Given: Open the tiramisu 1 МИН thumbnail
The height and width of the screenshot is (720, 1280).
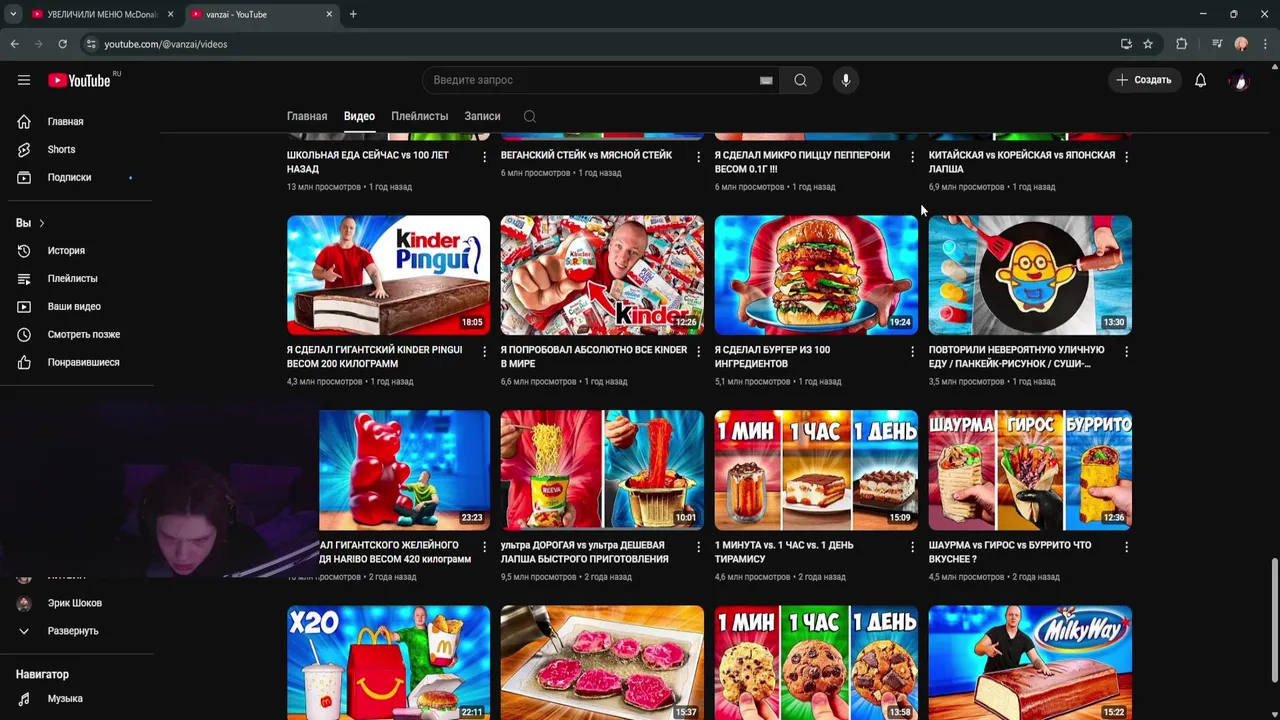Looking at the screenshot, I should click(816, 470).
